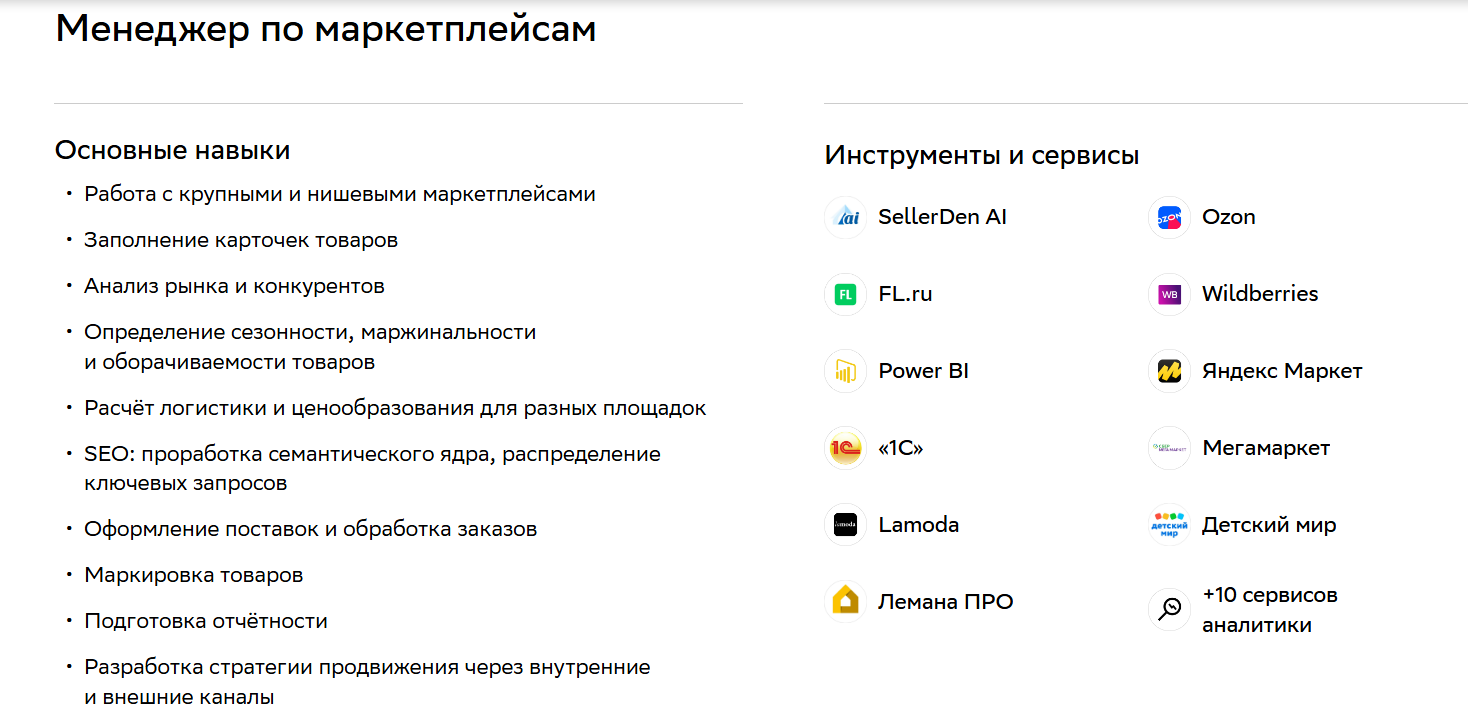Click "Определение сезонности, маржинальности" list item
The image size is (1468, 715).
(310, 347)
